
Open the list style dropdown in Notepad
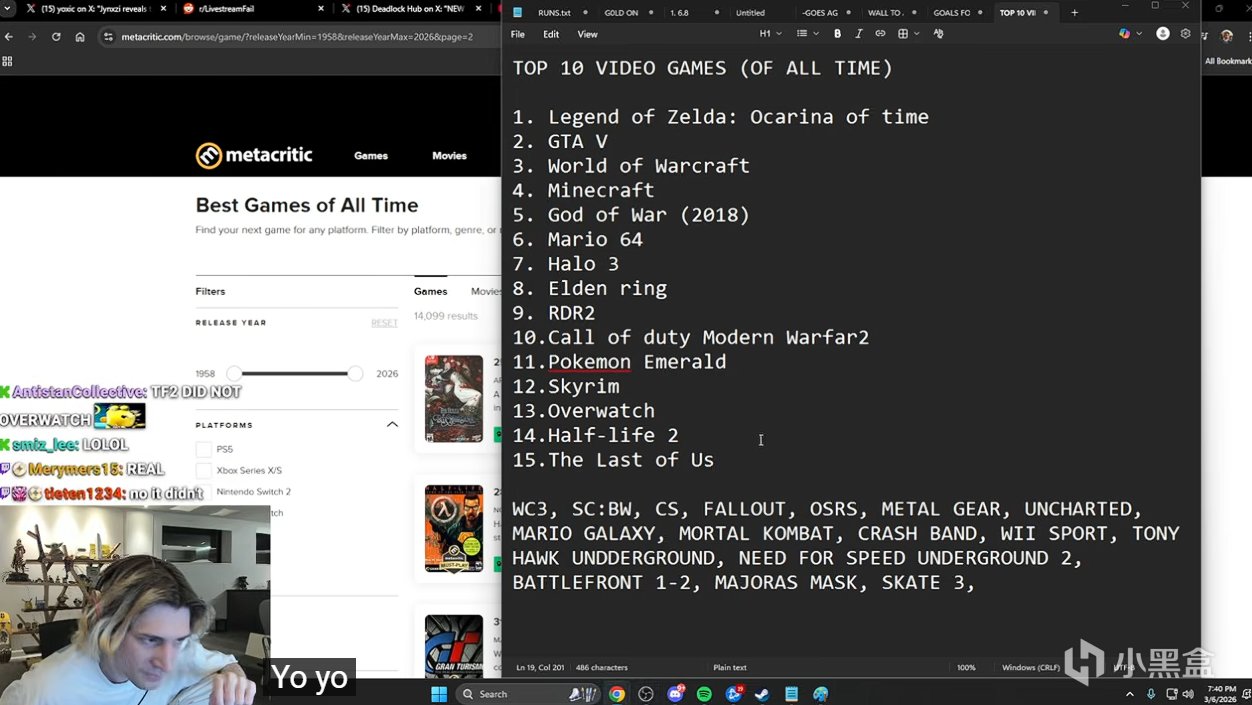[x=808, y=33]
